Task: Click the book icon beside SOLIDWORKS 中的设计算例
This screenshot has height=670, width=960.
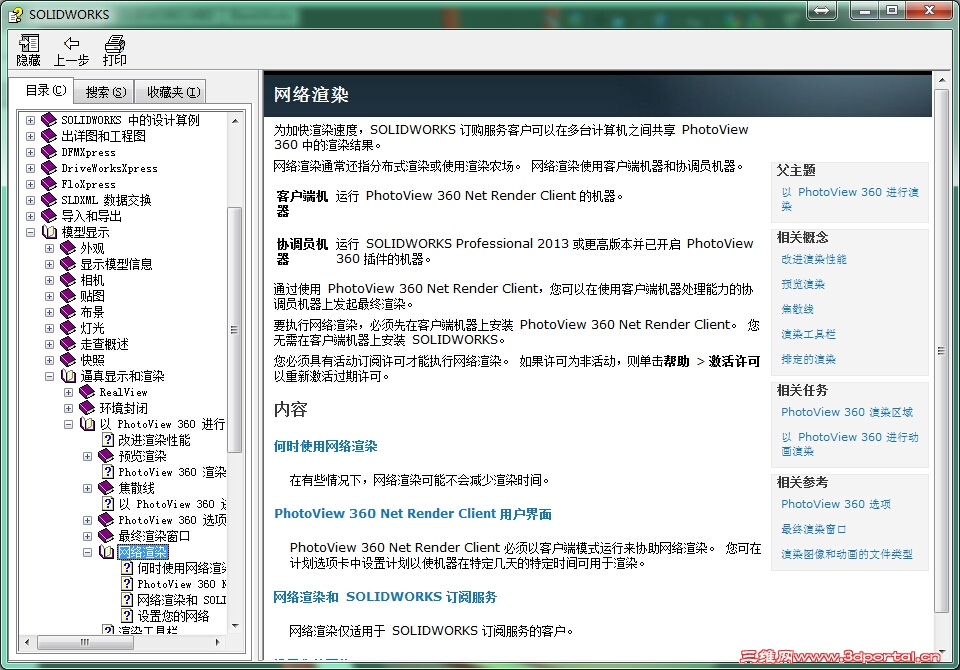Action: [x=49, y=120]
